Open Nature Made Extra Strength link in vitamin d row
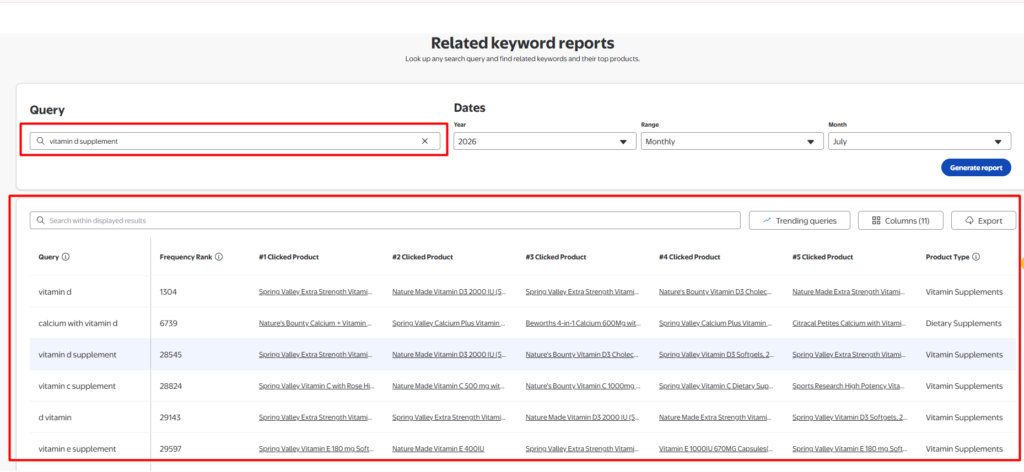This screenshot has width=1024, height=472. [x=850, y=292]
